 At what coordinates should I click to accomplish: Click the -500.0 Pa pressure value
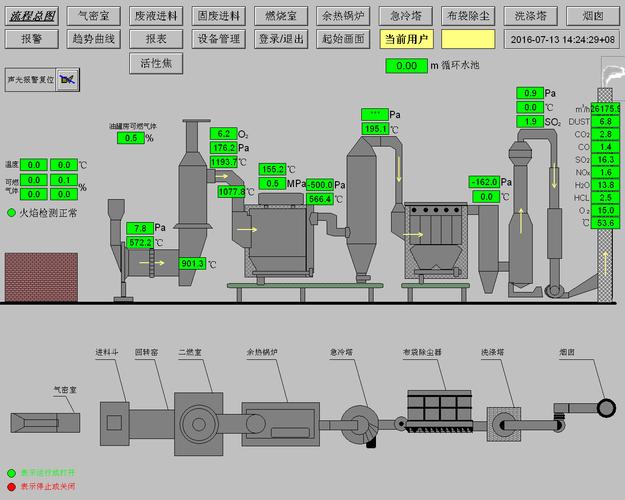(x=320, y=185)
